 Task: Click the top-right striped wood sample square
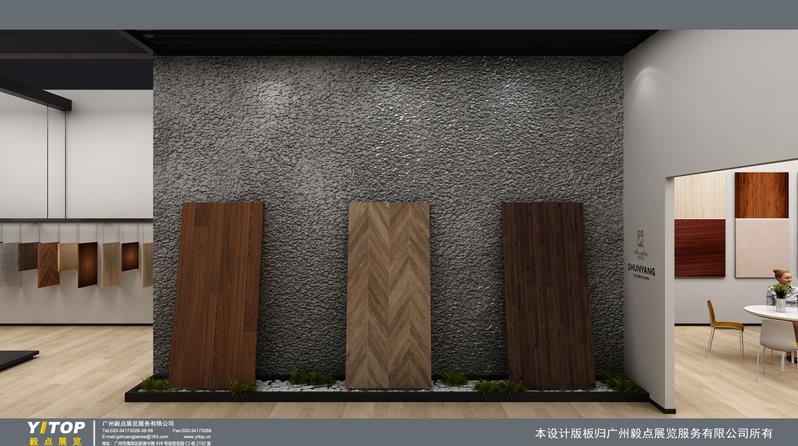click(x=761, y=194)
